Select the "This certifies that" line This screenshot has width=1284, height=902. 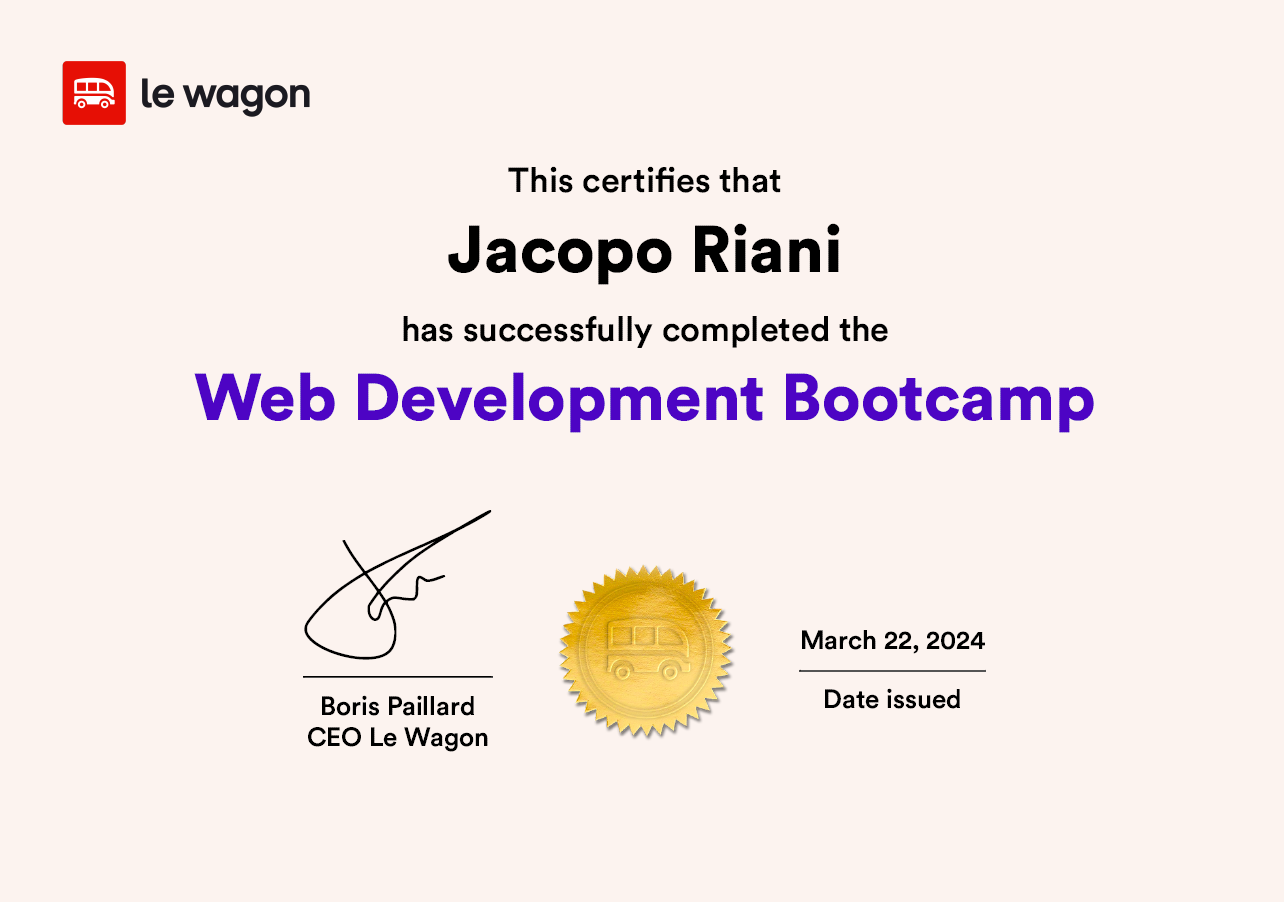point(644,181)
